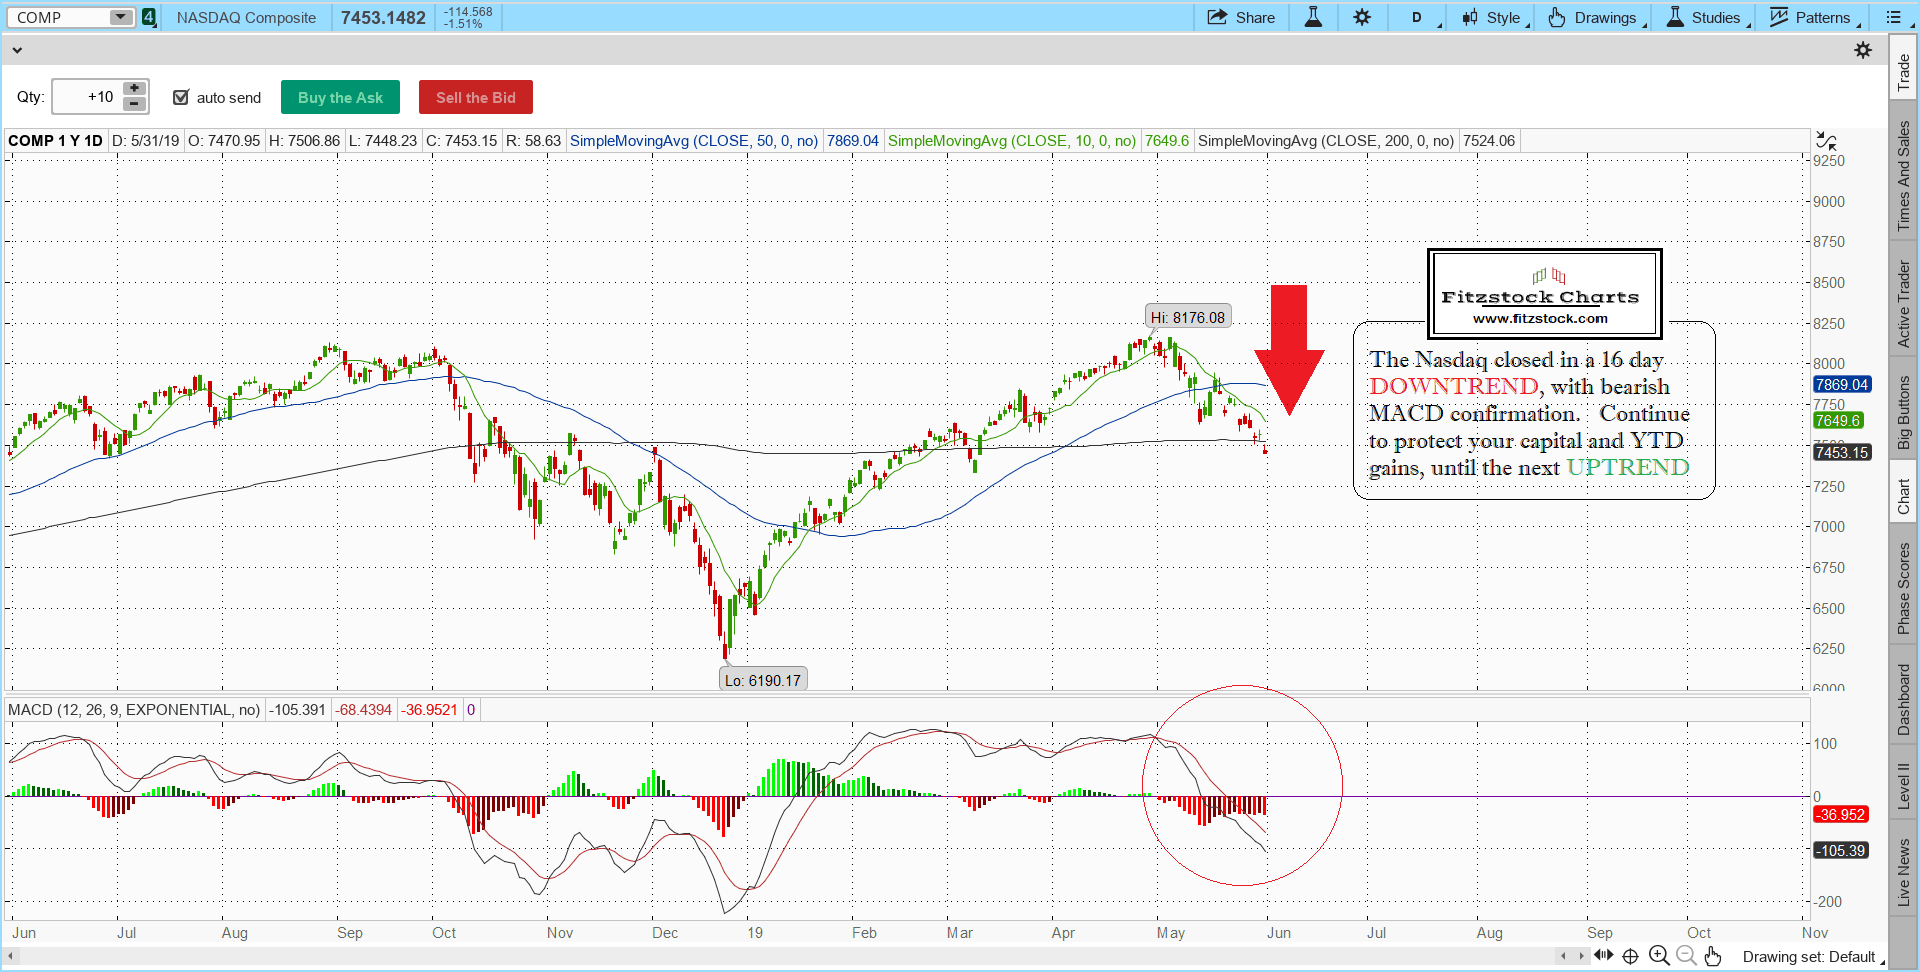Click the chart collapse arrows icon
This screenshot has height=972, width=1920.
[x=1826, y=141]
